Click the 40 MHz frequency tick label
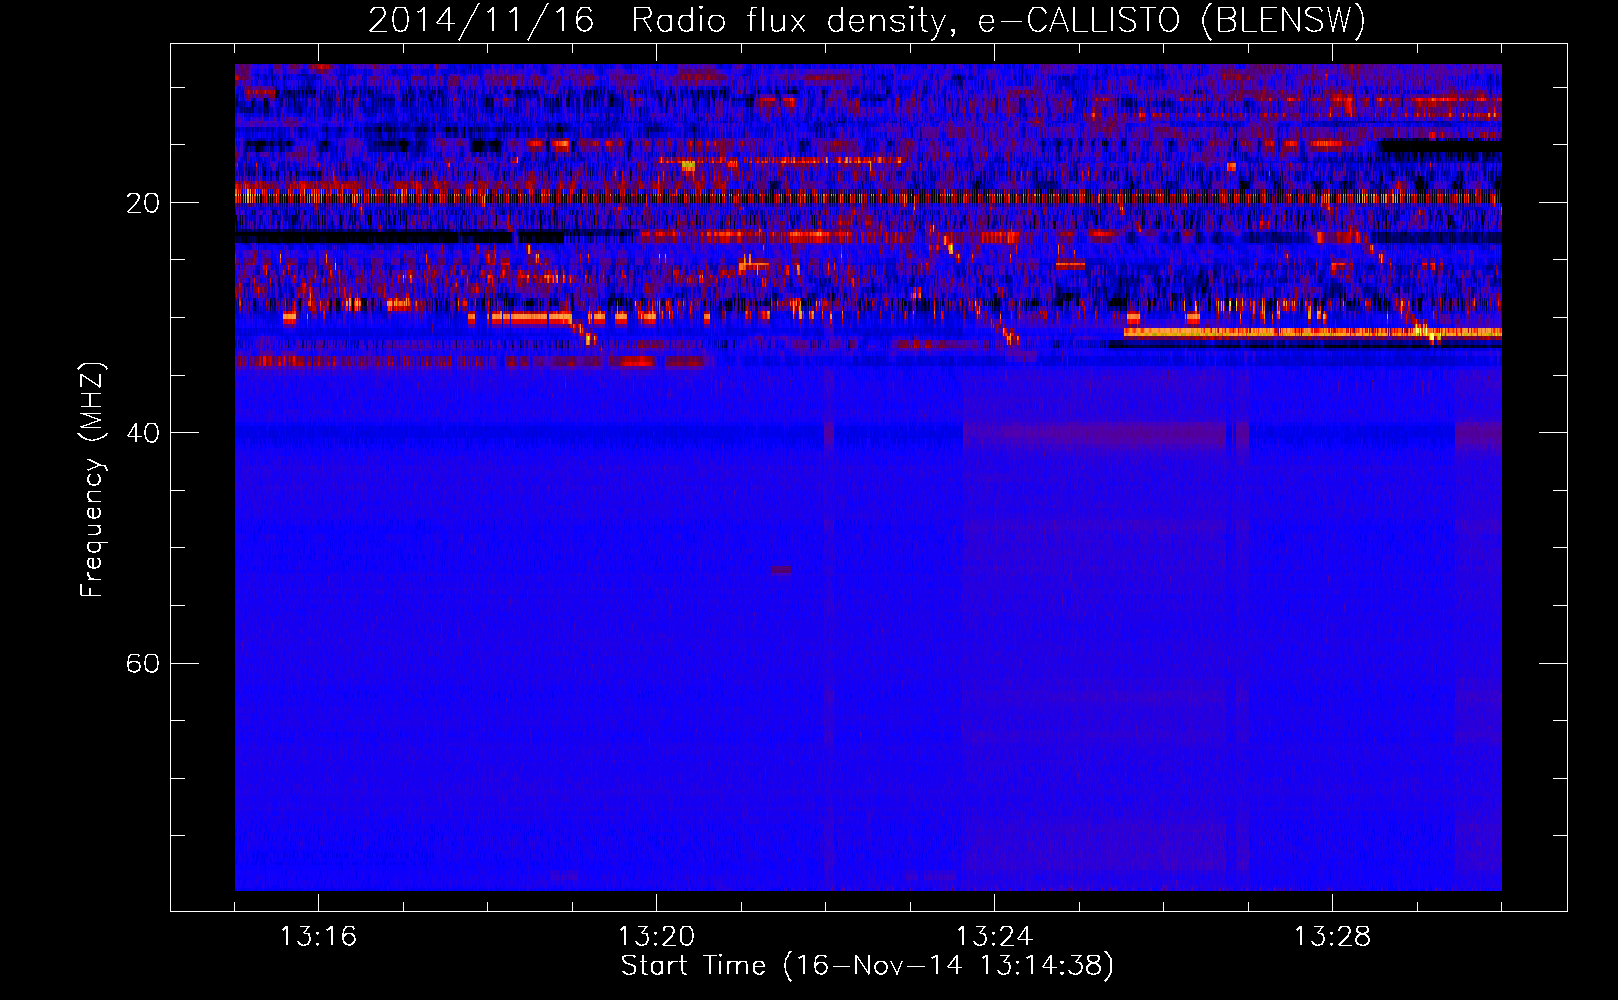The width and height of the screenshot is (1618, 1000). [142, 433]
